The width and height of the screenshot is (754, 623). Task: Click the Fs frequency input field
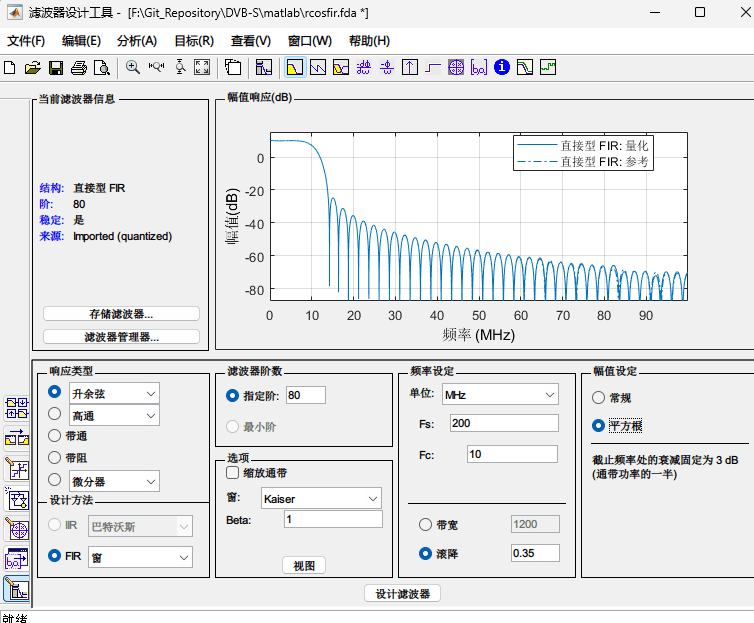pos(504,423)
